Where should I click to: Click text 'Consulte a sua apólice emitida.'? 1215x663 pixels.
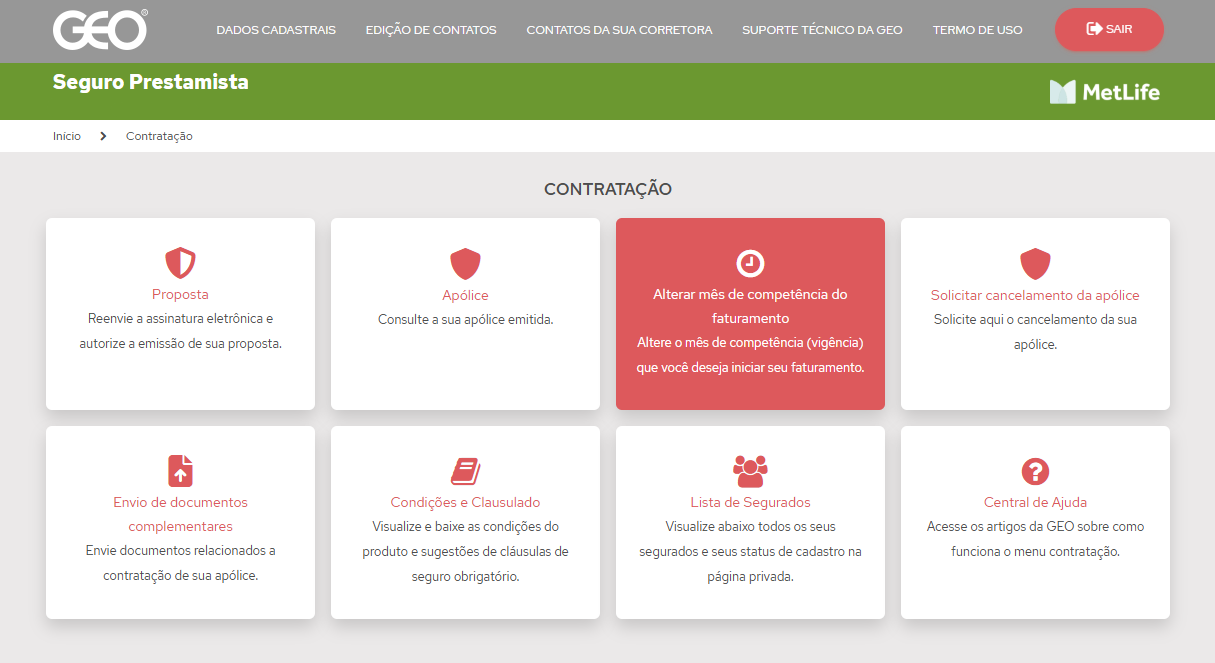coord(465,320)
